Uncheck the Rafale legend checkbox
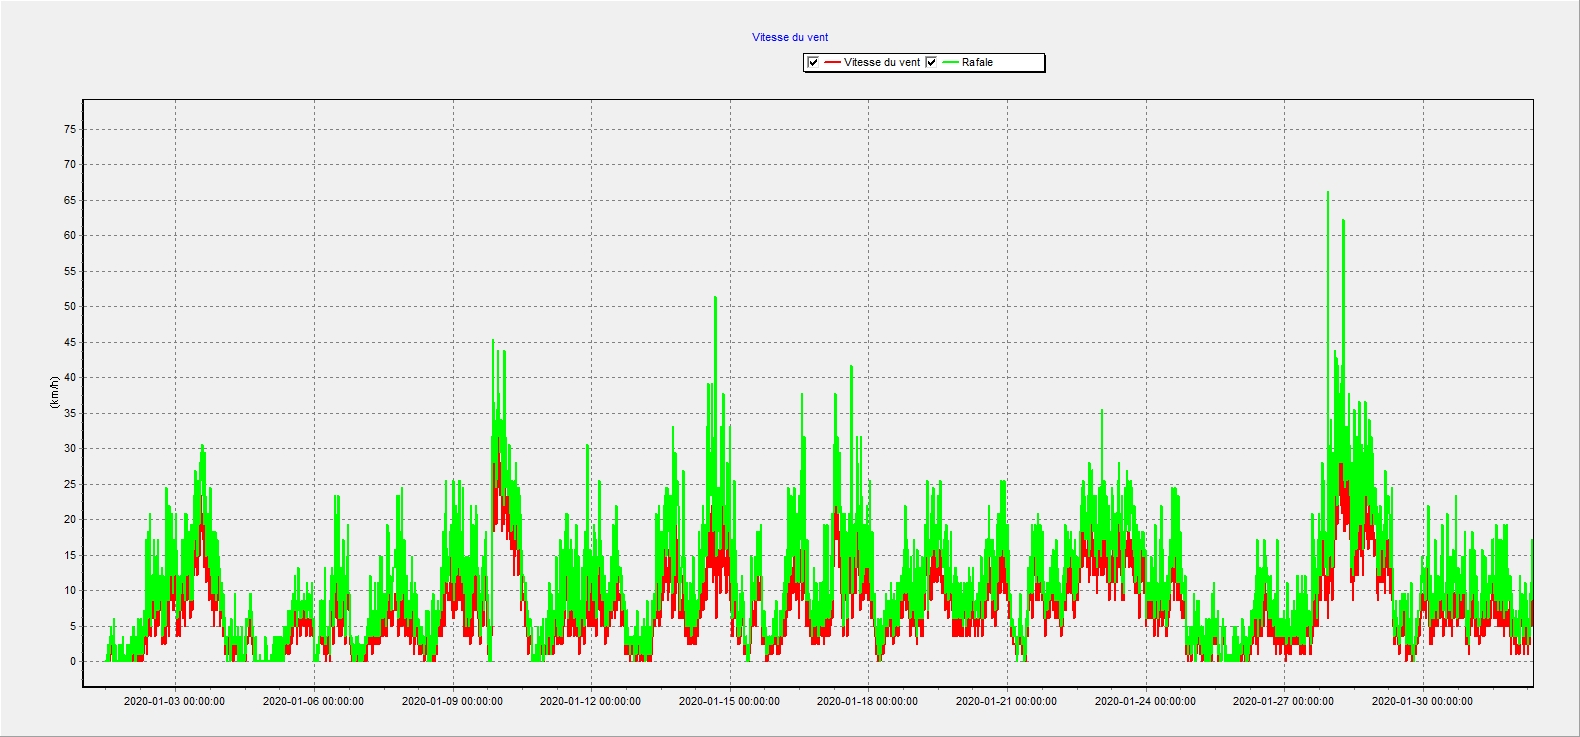 tap(931, 62)
